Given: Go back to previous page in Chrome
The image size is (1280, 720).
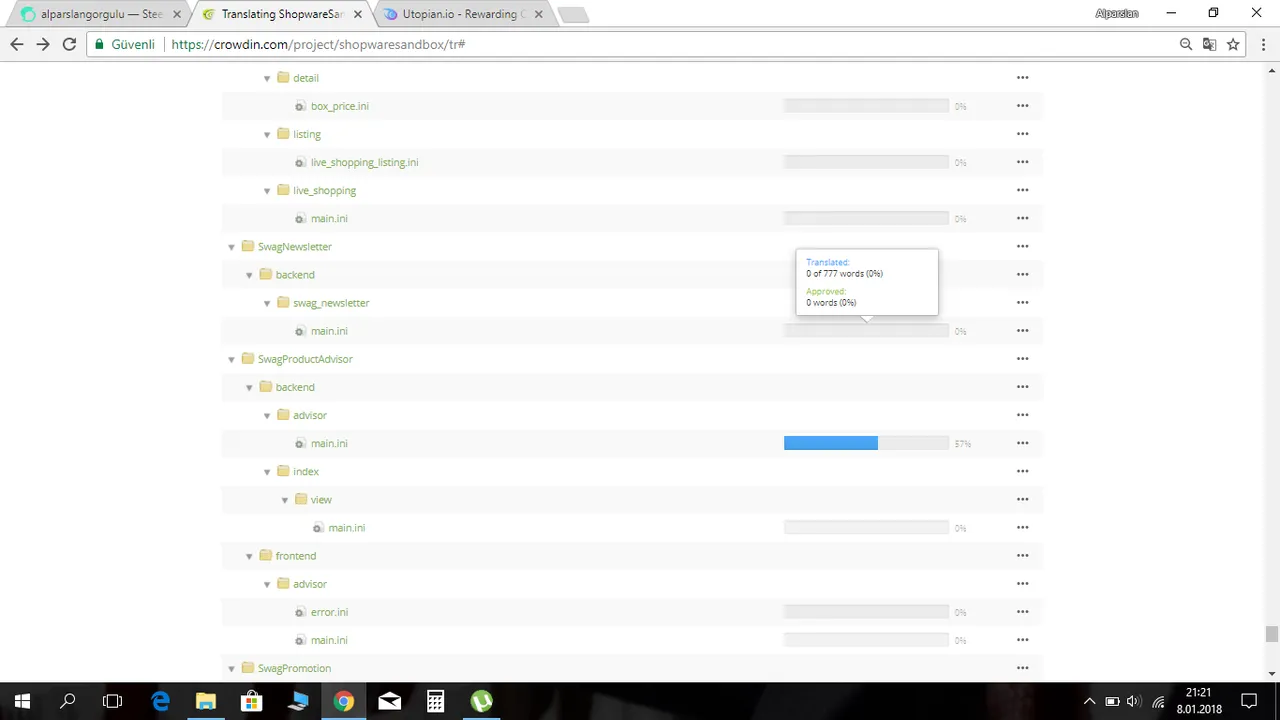Looking at the screenshot, I should [16, 44].
